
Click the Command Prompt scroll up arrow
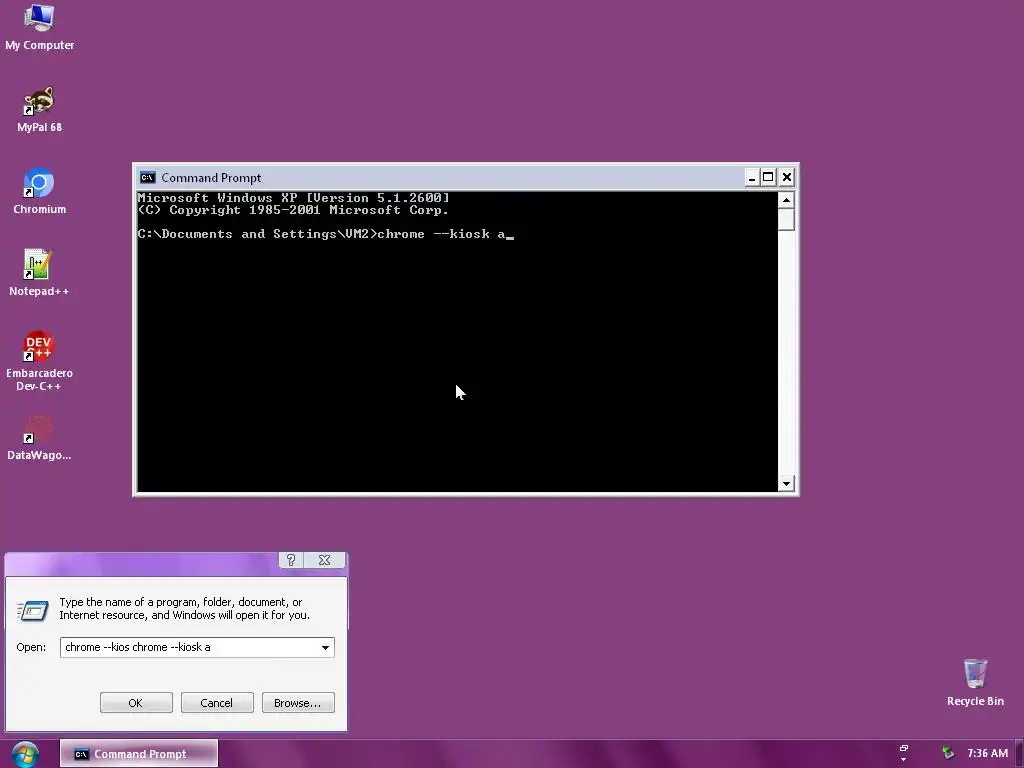(x=786, y=200)
